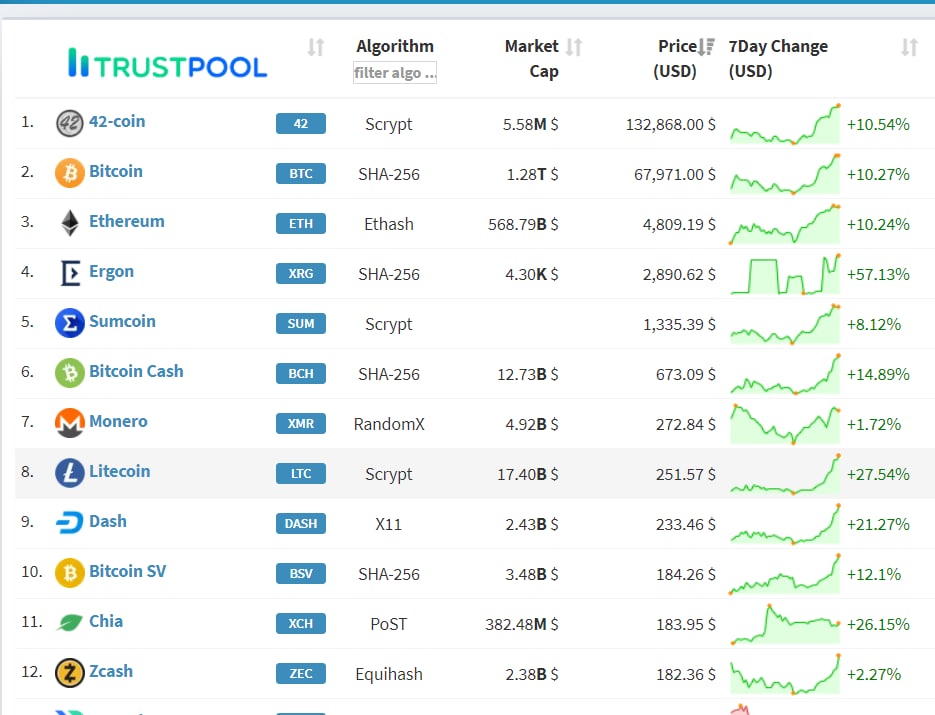The width and height of the screenshot is (935, 715).
Task: Click the Zcash logo icon
Action: (x=70, y=673)
